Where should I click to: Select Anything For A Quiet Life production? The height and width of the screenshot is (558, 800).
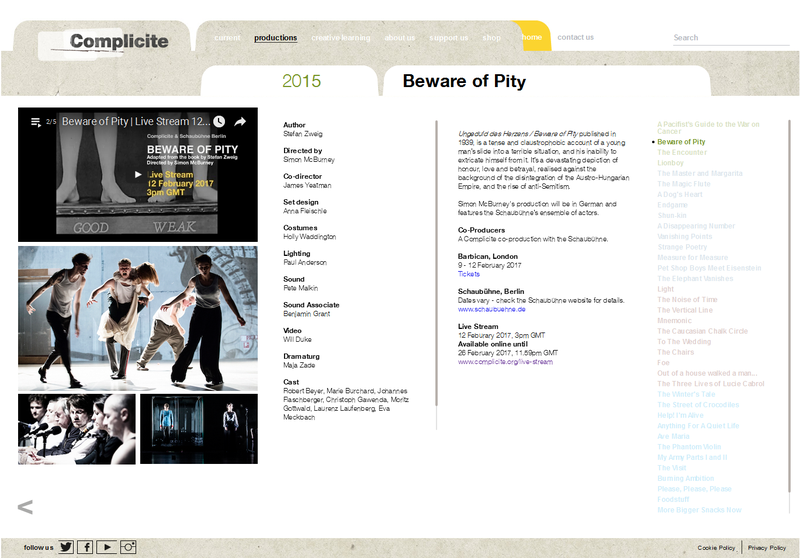(698, 426)
